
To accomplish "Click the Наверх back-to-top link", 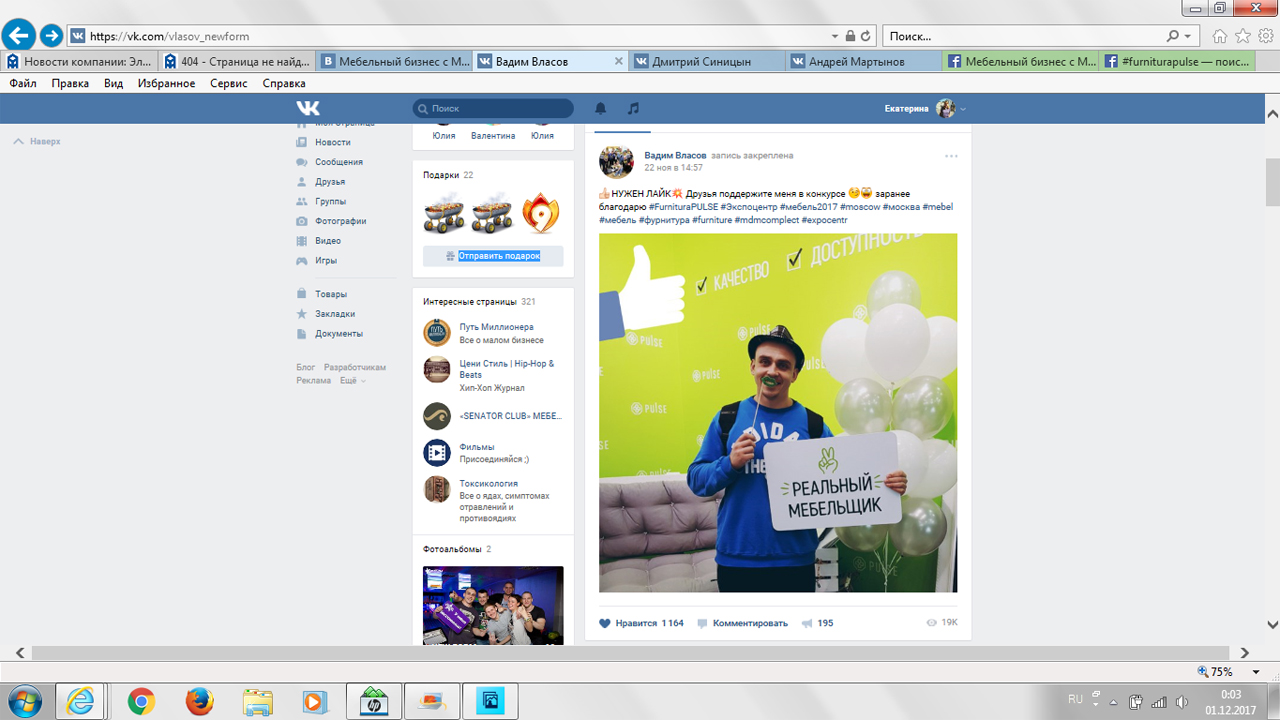I will pos(37,142).
